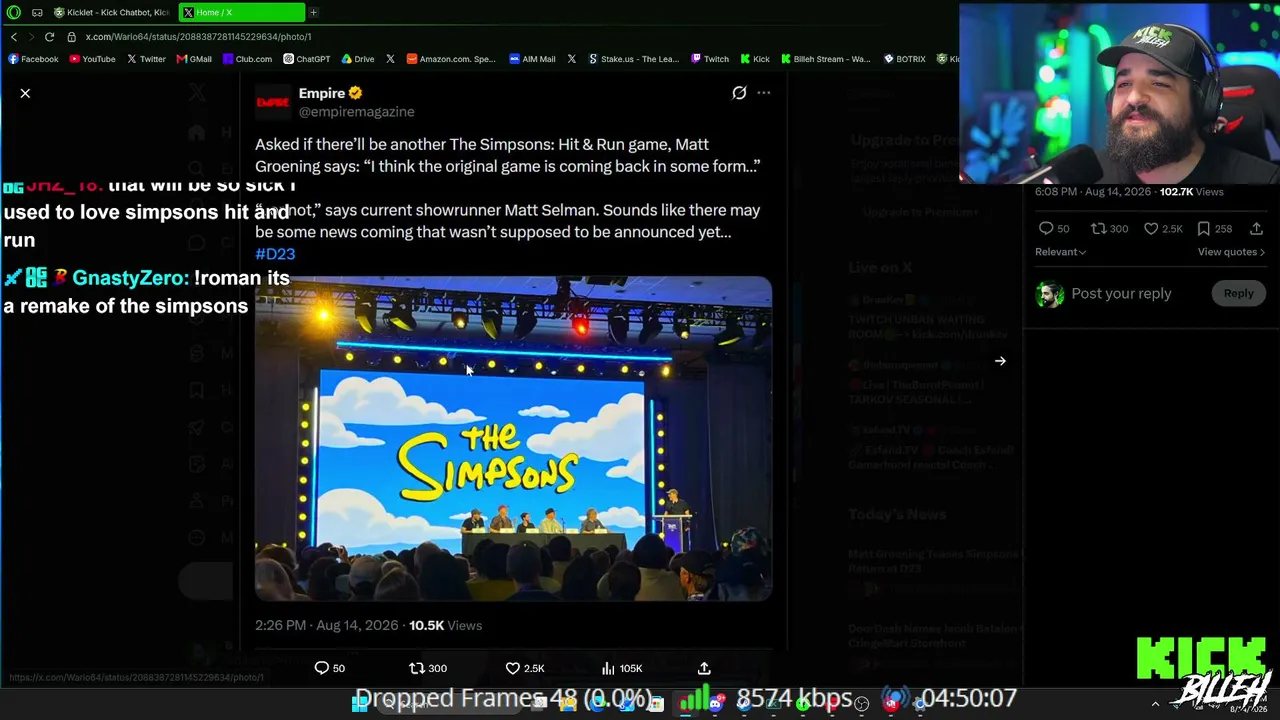The width and height of the screenshot is (1280, 720).
Task: Open the GMail bookmark
Action: tap(194, 59)
